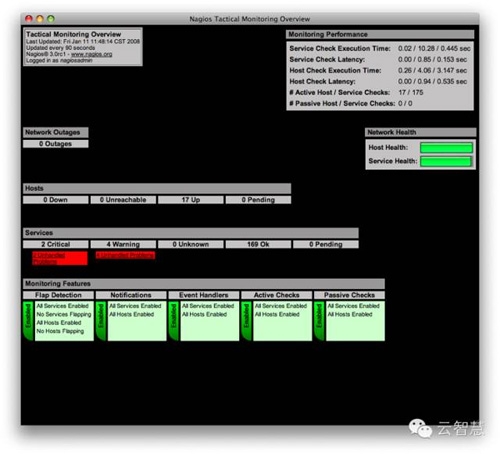The width and height of the screenshot is (500, 454).
Task: Click the Passive Checks Enabled green icon
Action: 319,321
